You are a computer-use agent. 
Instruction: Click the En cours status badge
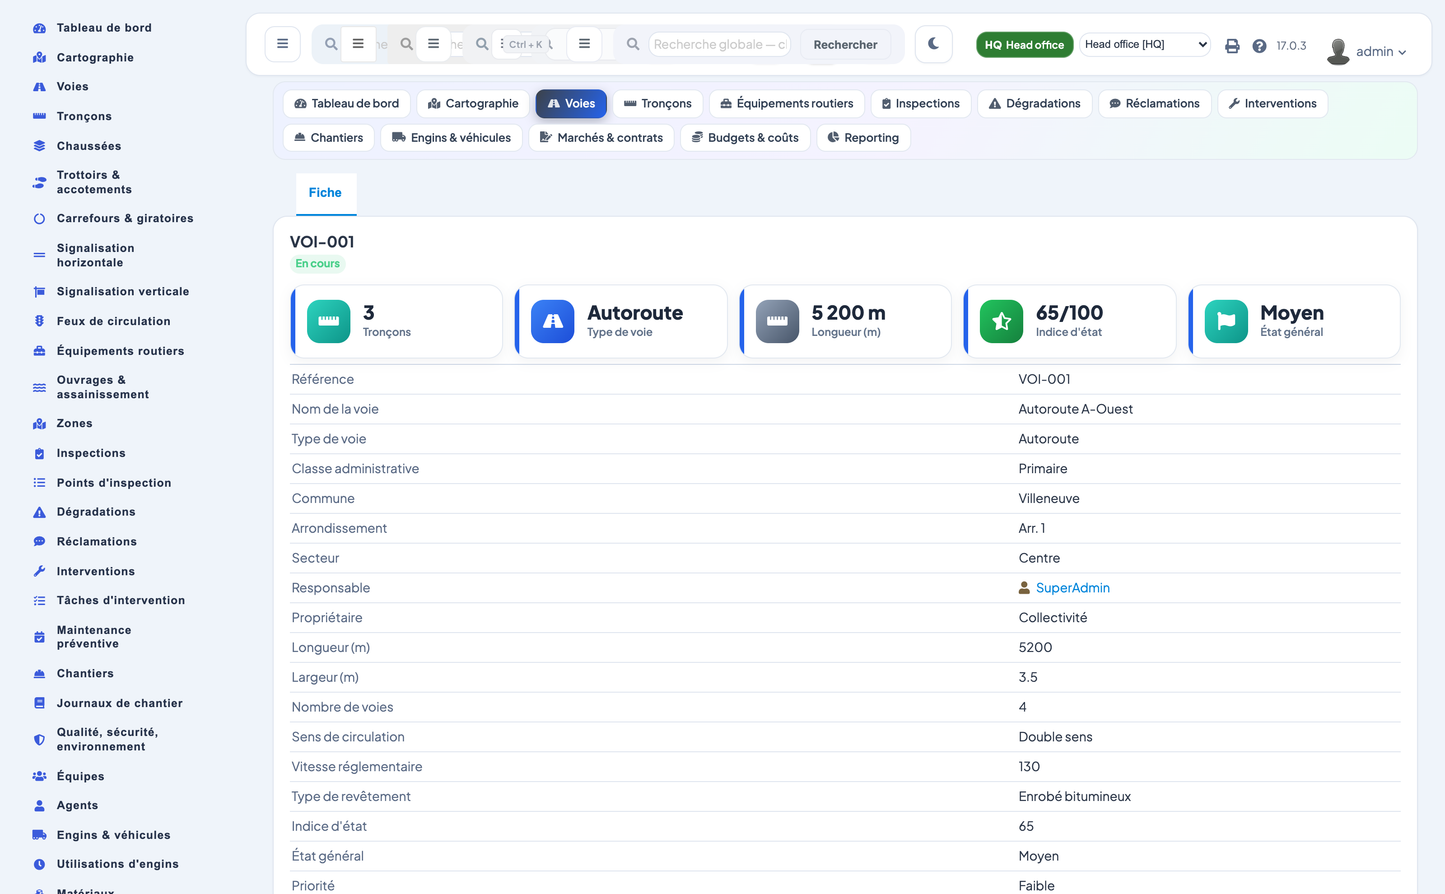[x=317, y=264]
